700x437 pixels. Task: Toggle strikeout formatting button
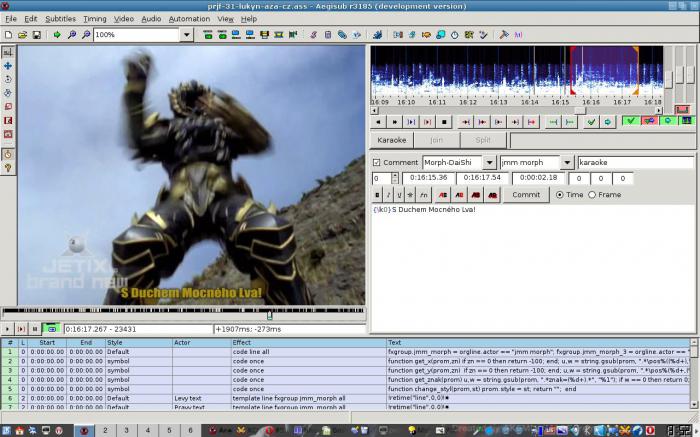click(x=411, y=195)
